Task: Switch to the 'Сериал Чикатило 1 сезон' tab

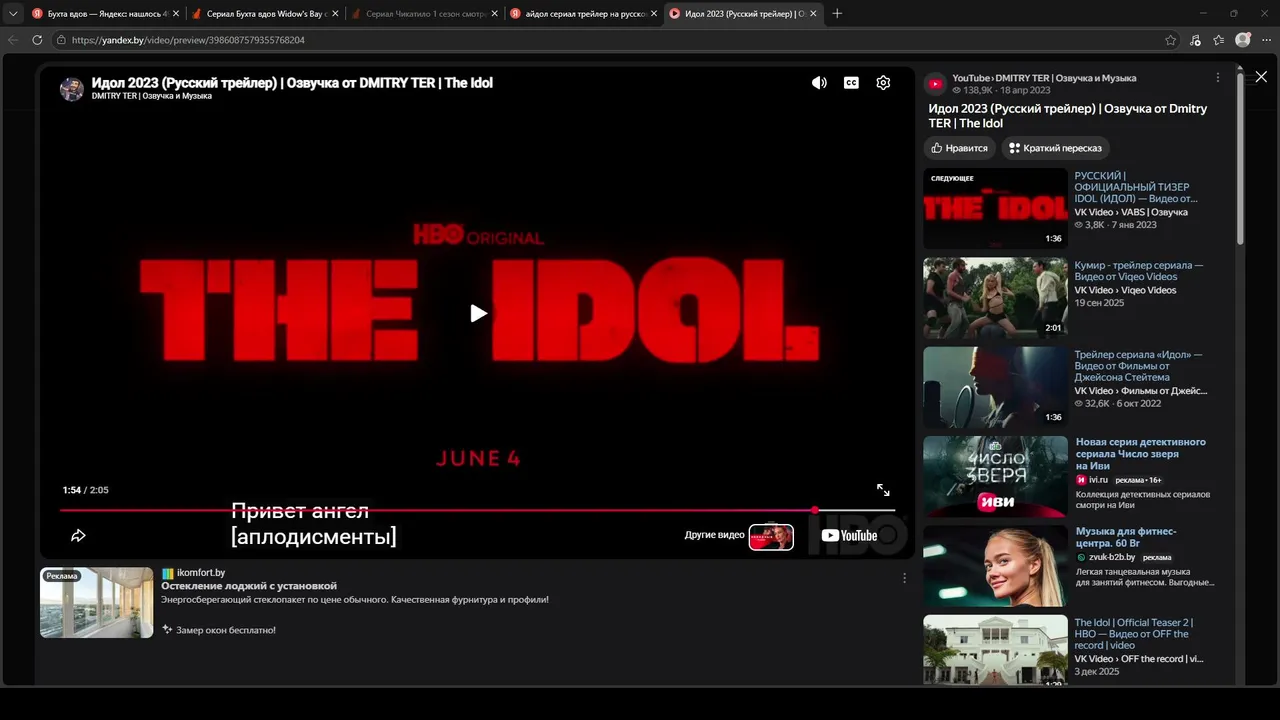Action: pos(425,14)
